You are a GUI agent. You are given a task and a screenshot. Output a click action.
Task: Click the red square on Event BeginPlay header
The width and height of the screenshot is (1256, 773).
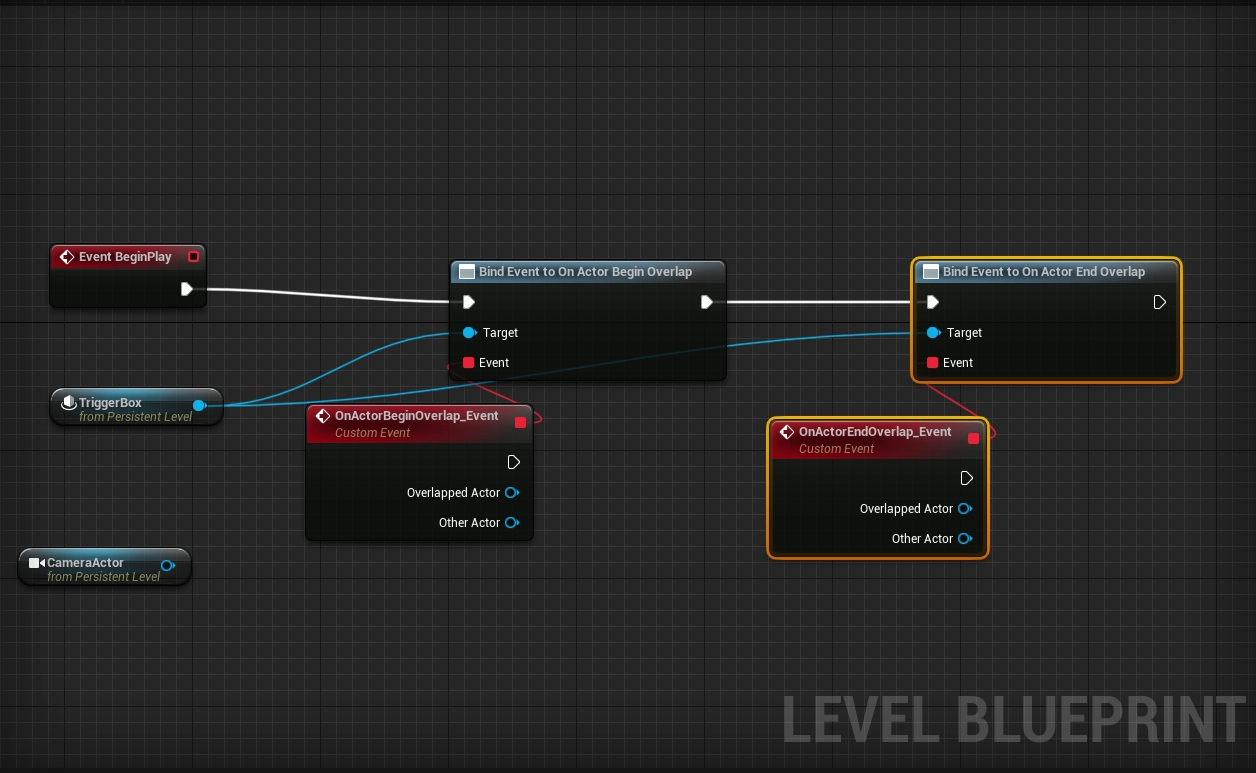click(193, 256)
